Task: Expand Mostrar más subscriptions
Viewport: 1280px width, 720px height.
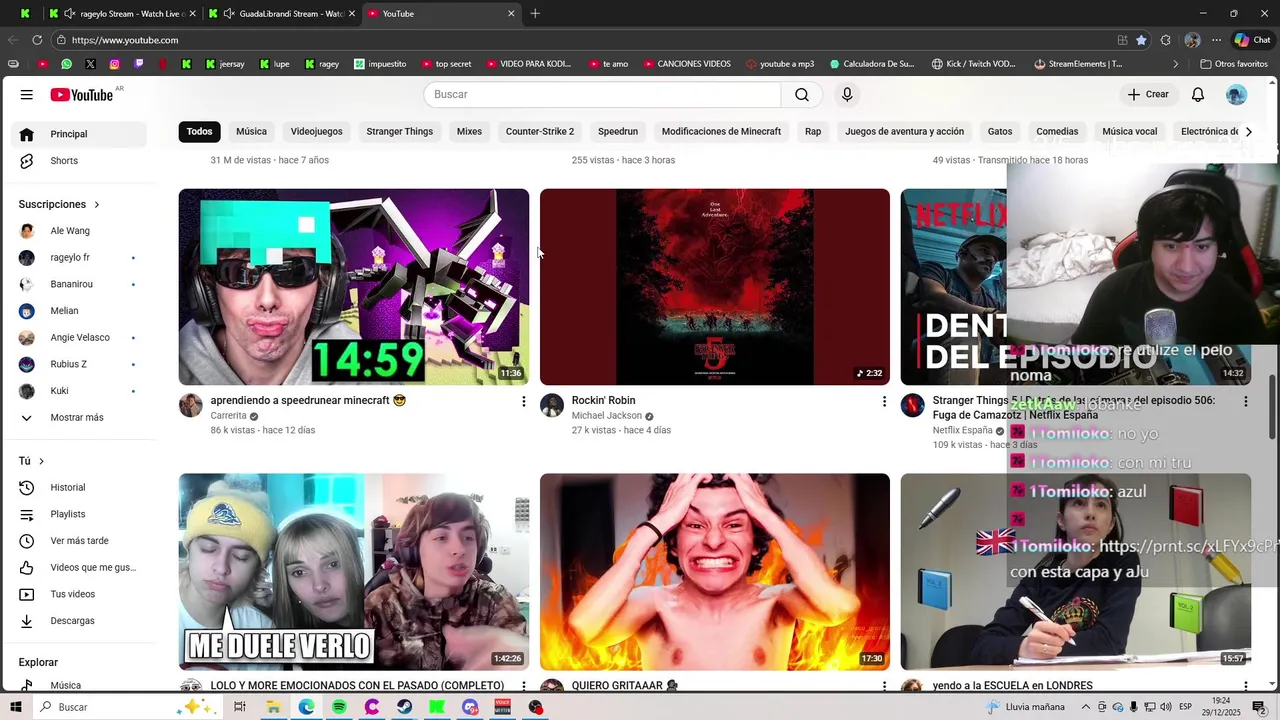Action: (77, 418)
